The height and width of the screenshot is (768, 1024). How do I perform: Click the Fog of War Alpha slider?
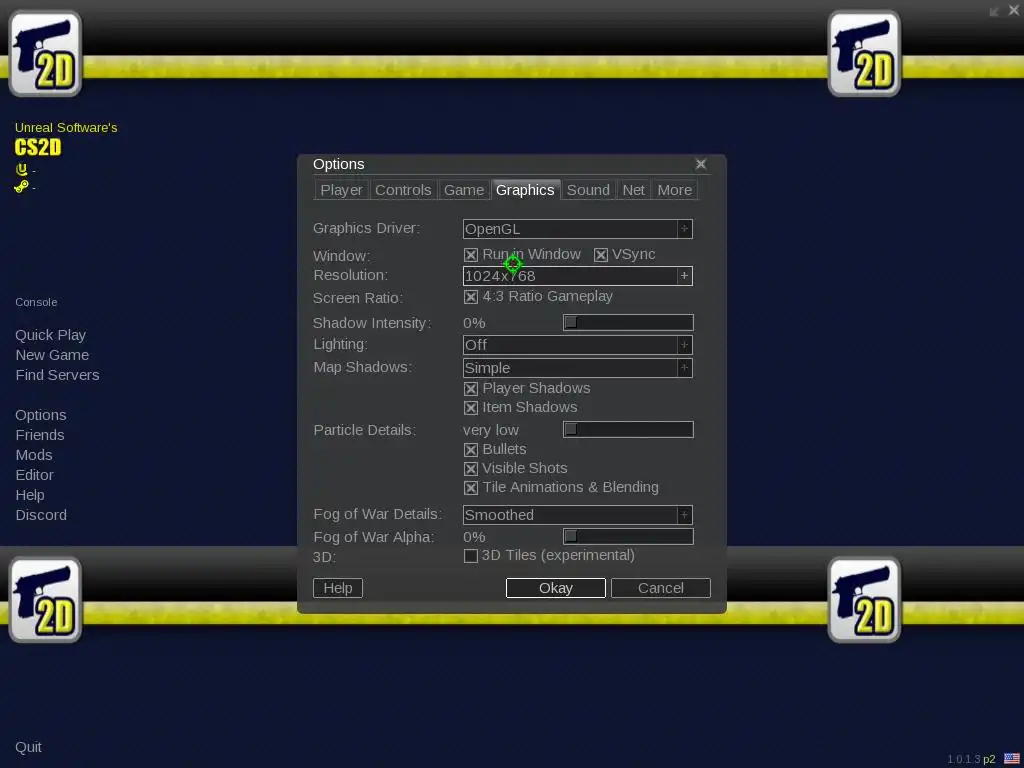pyautogui.click(x=628, y=536)
